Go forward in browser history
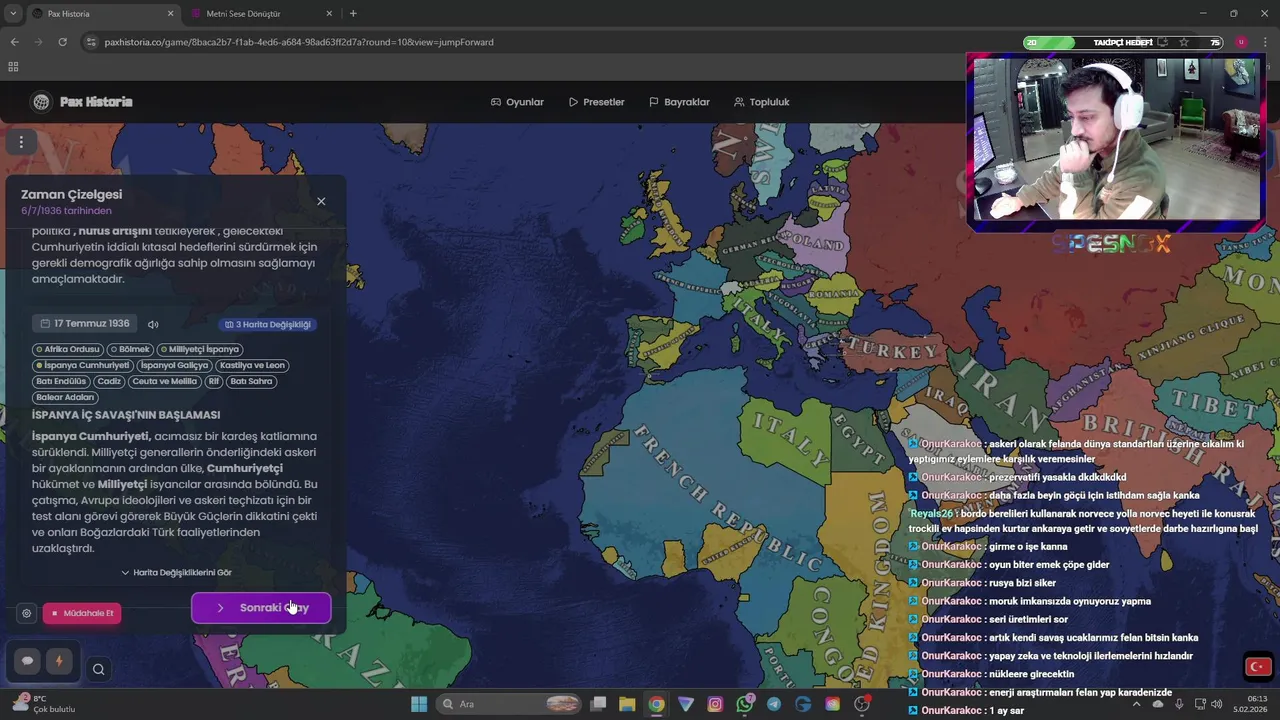The width and height of the screenshot is (1280, 720). tap(38, 42)
